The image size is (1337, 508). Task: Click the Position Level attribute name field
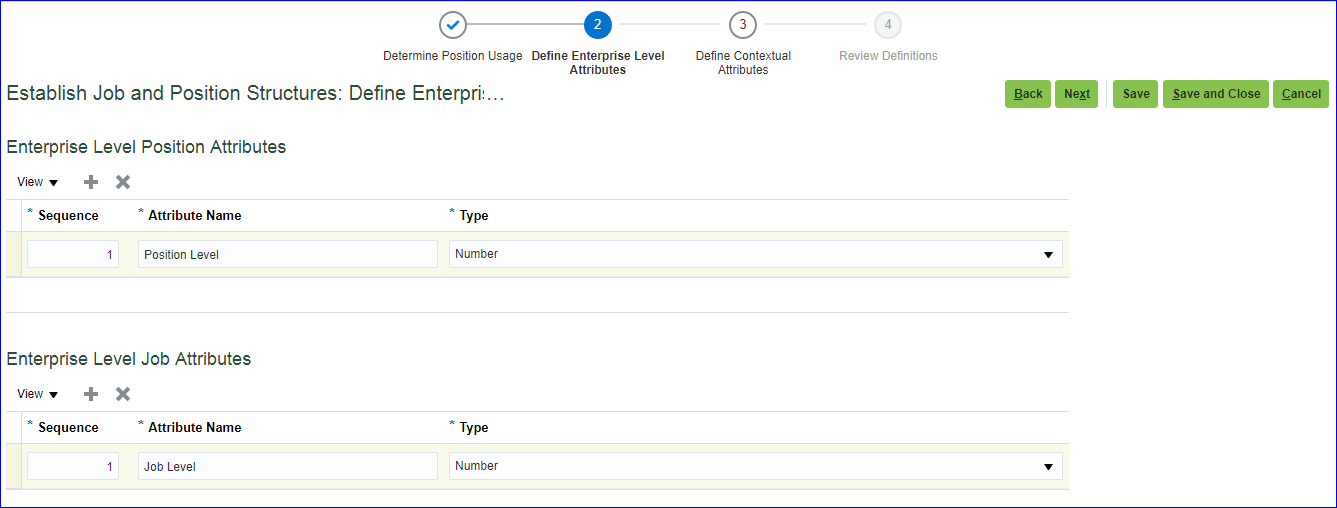287,255
